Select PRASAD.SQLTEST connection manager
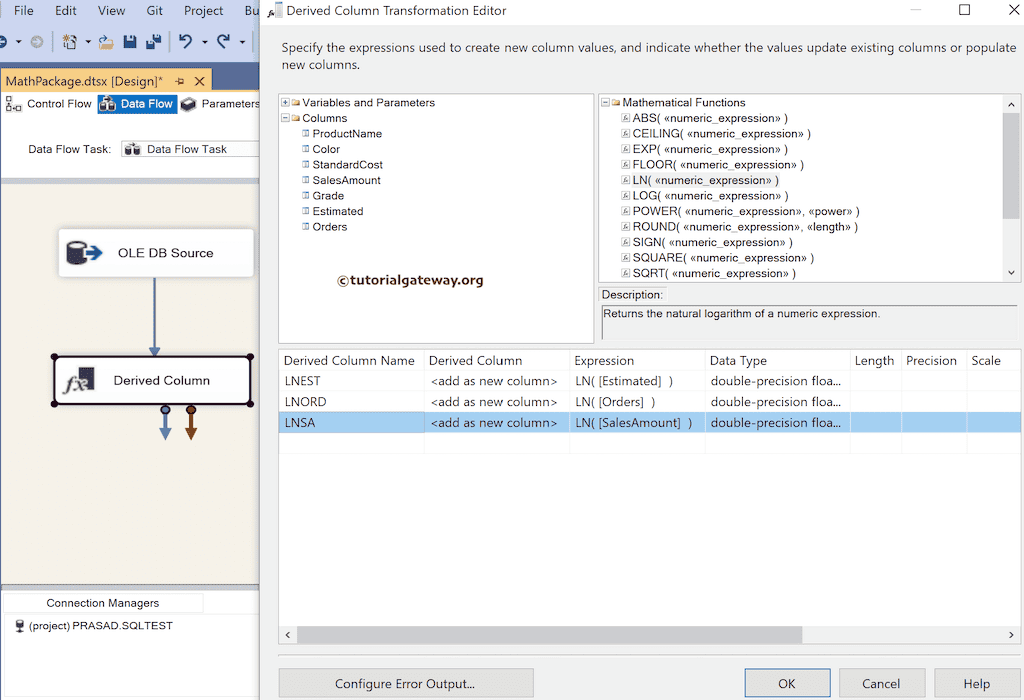The width and height of the screenshot is (1024, 700). tap(100, 625)
